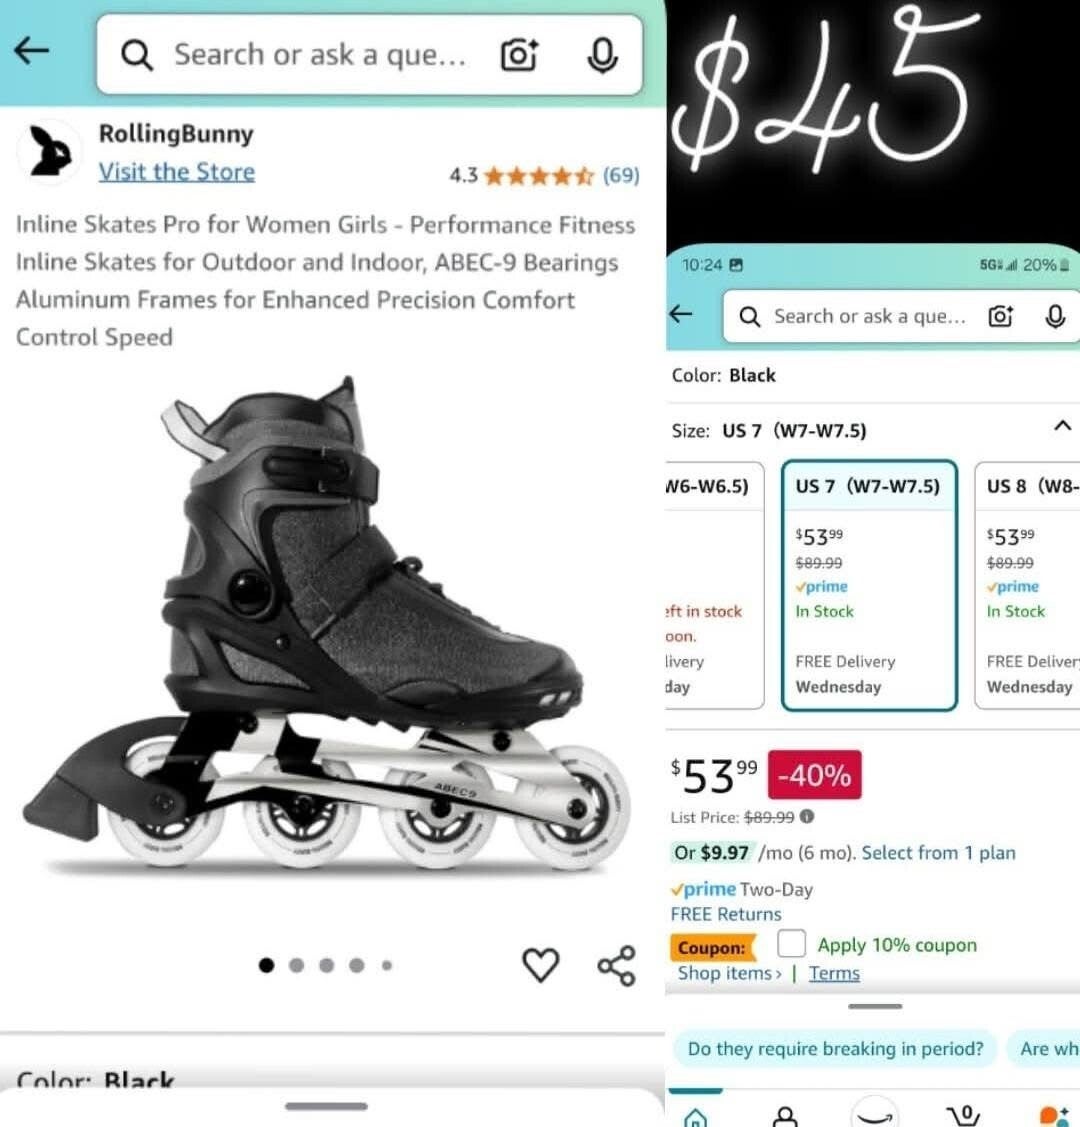The image size is (1080, 1127).
Task: Select the US 8 size option
Action: click(x=1028, y=585)
